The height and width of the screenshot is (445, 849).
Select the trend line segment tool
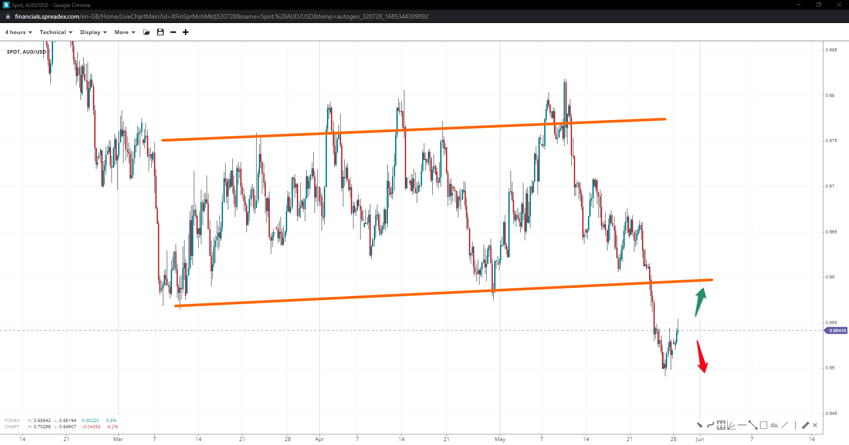[753, 425]
